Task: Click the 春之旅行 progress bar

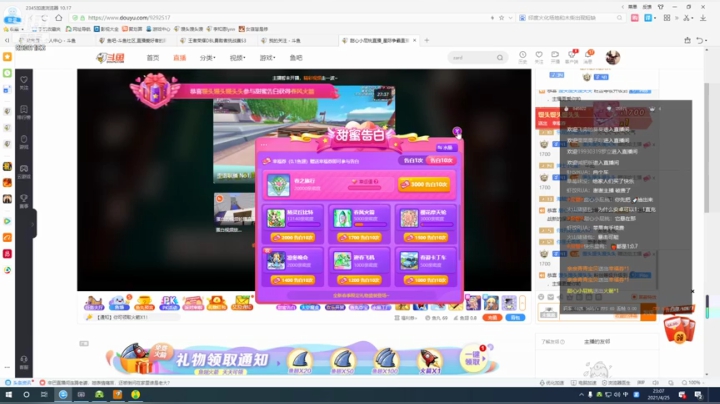Action: pos(365,188)
